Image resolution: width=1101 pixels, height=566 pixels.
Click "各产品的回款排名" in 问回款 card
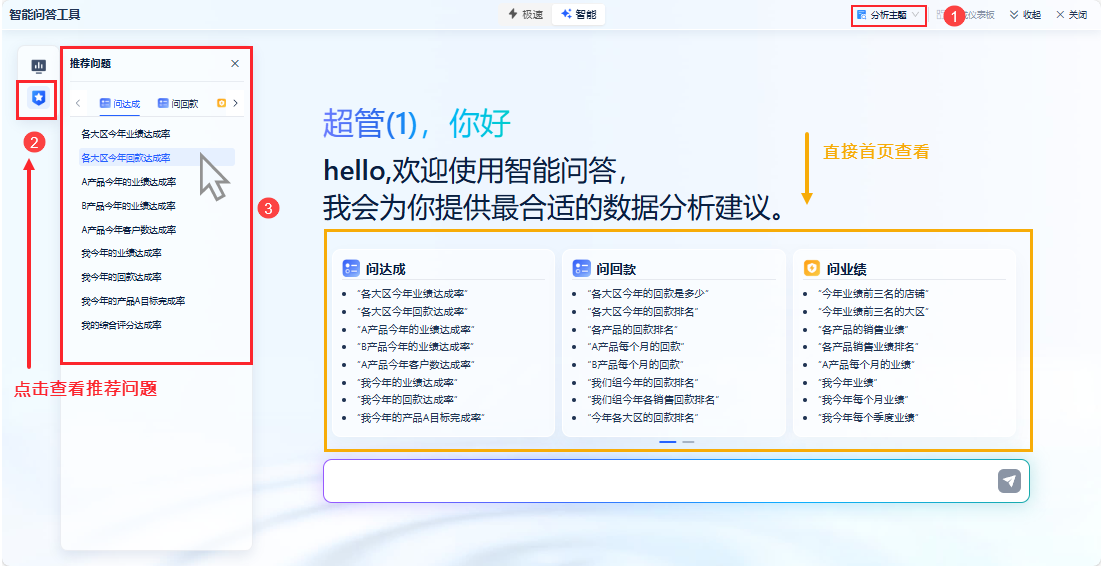click(633, 329)
